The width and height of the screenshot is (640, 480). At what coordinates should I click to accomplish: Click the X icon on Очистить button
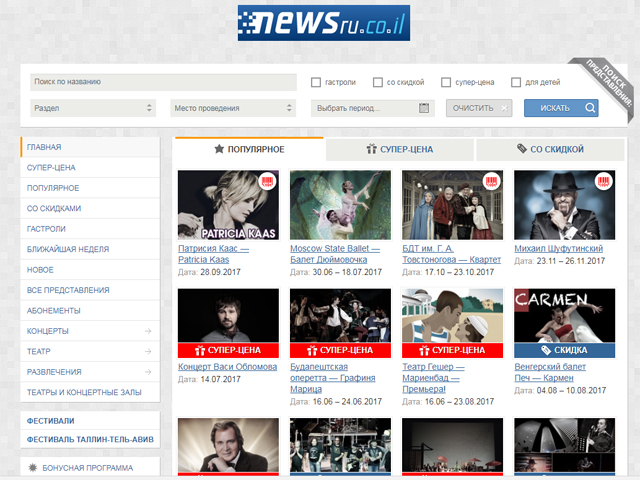[504, 108]
